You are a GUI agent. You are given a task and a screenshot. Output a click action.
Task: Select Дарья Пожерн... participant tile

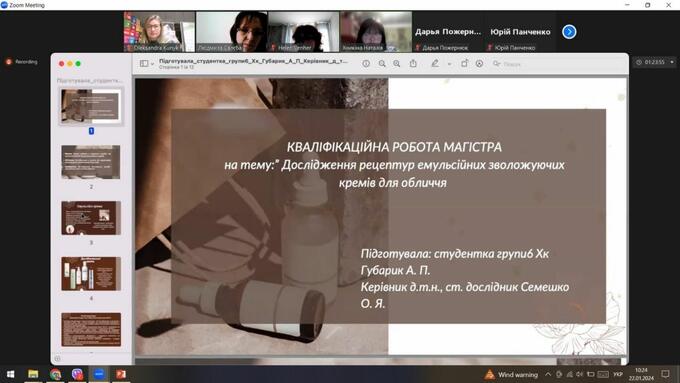pos(448,32)
